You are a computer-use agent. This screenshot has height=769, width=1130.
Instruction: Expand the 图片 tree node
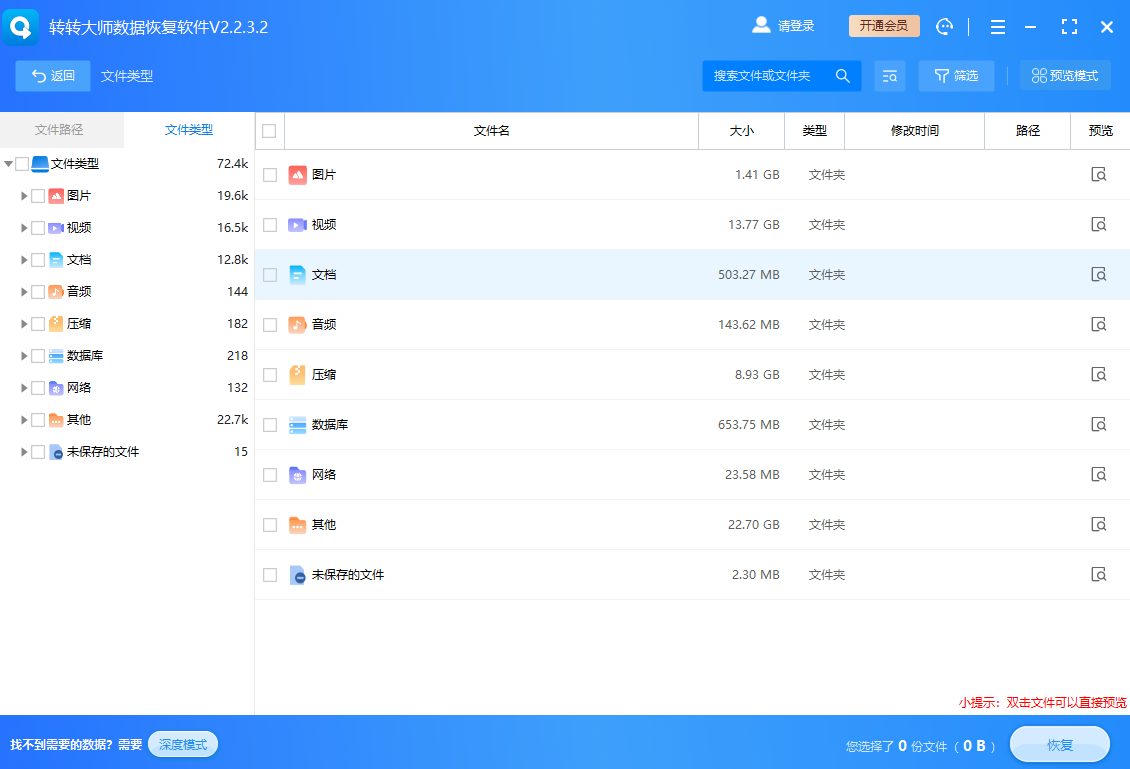24,195
